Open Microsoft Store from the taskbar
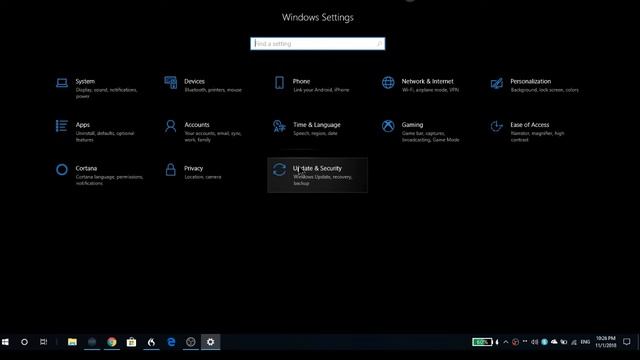Viewport: 640px width, 360px height. tap(131, 342)
